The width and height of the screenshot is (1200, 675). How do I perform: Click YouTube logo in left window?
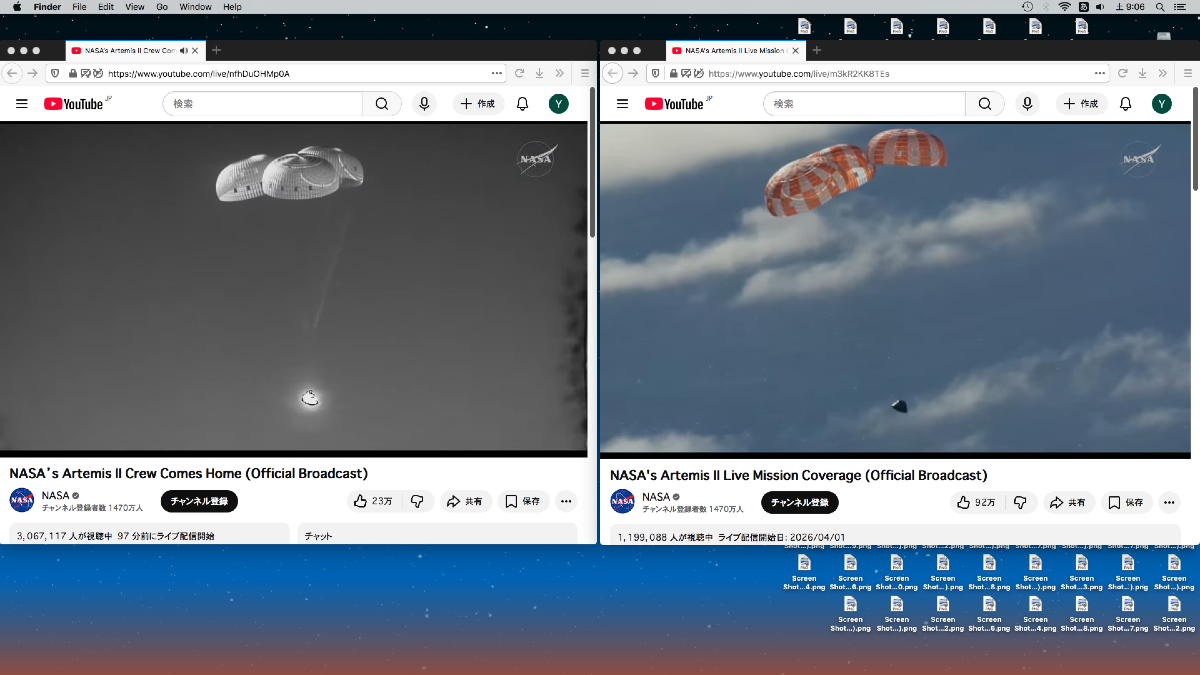click(73, 104)
